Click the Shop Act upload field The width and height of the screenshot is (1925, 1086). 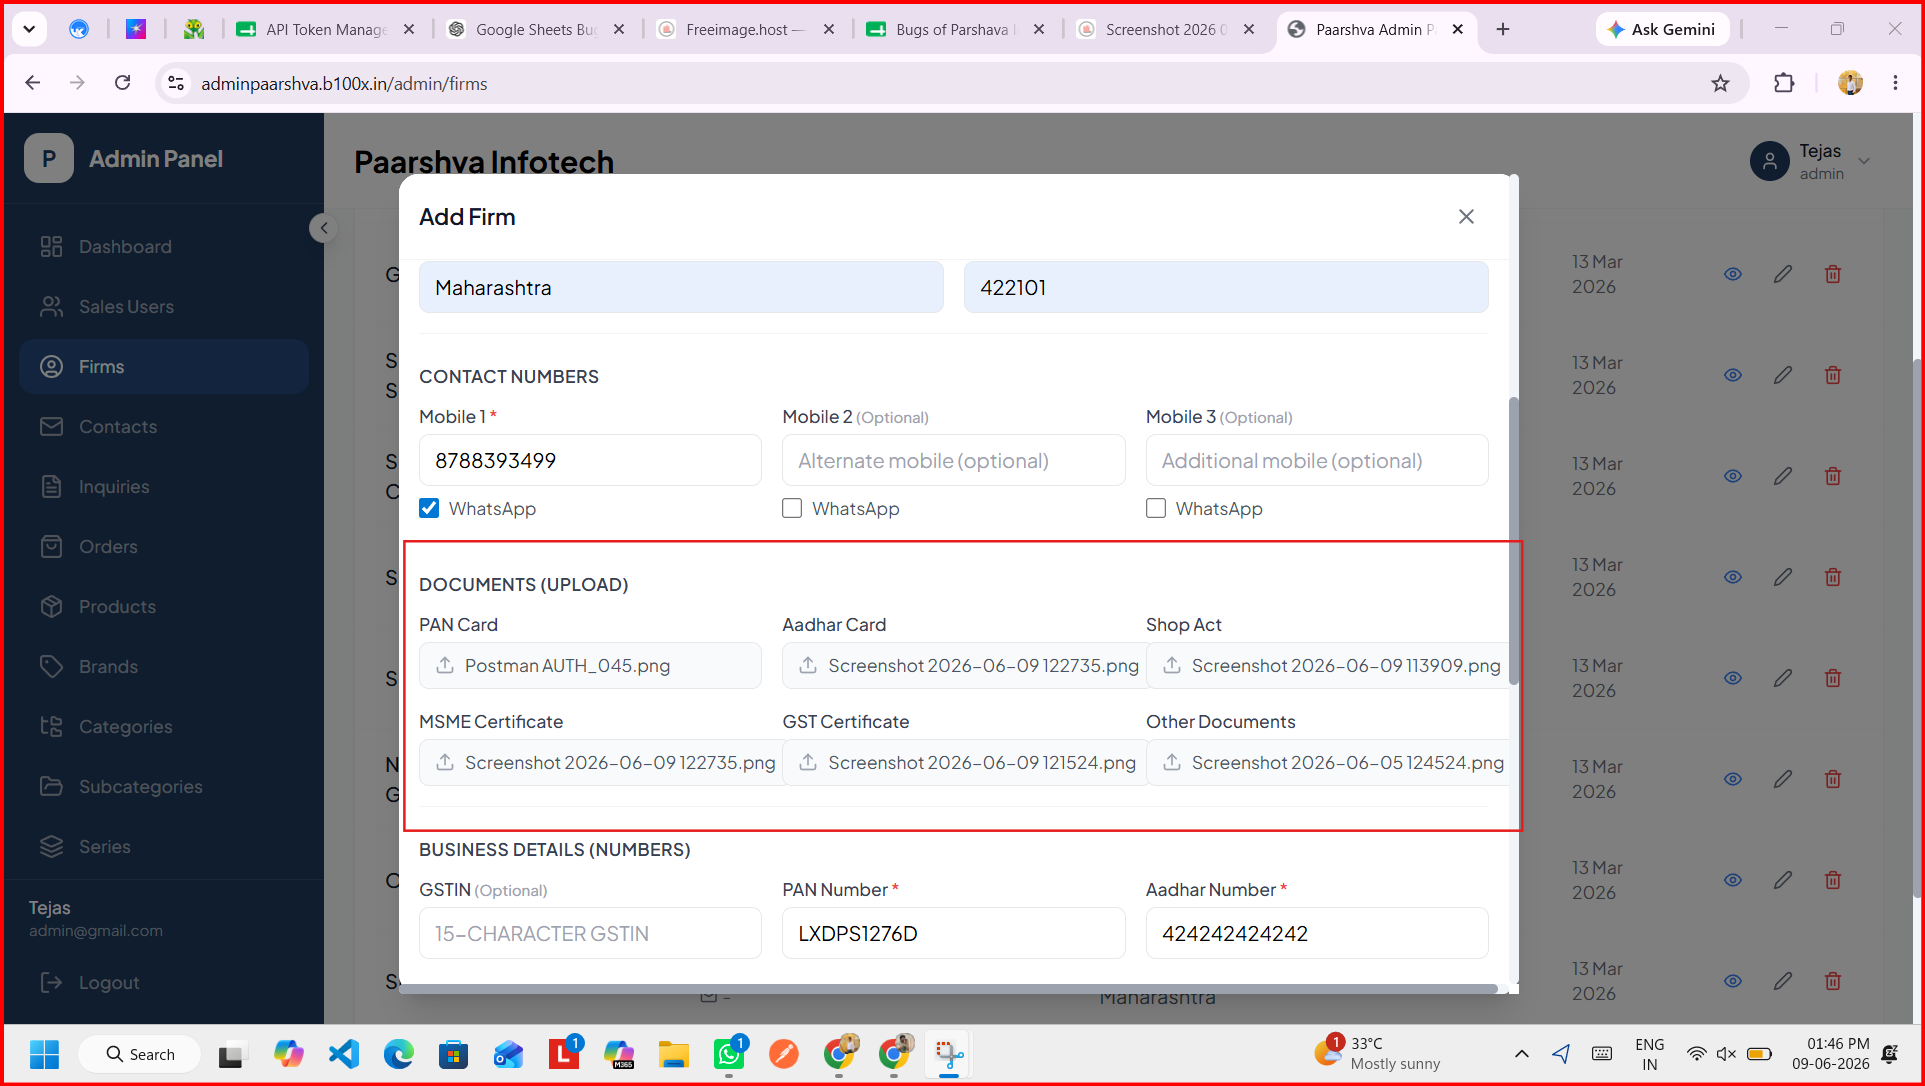coord(1327,665)
